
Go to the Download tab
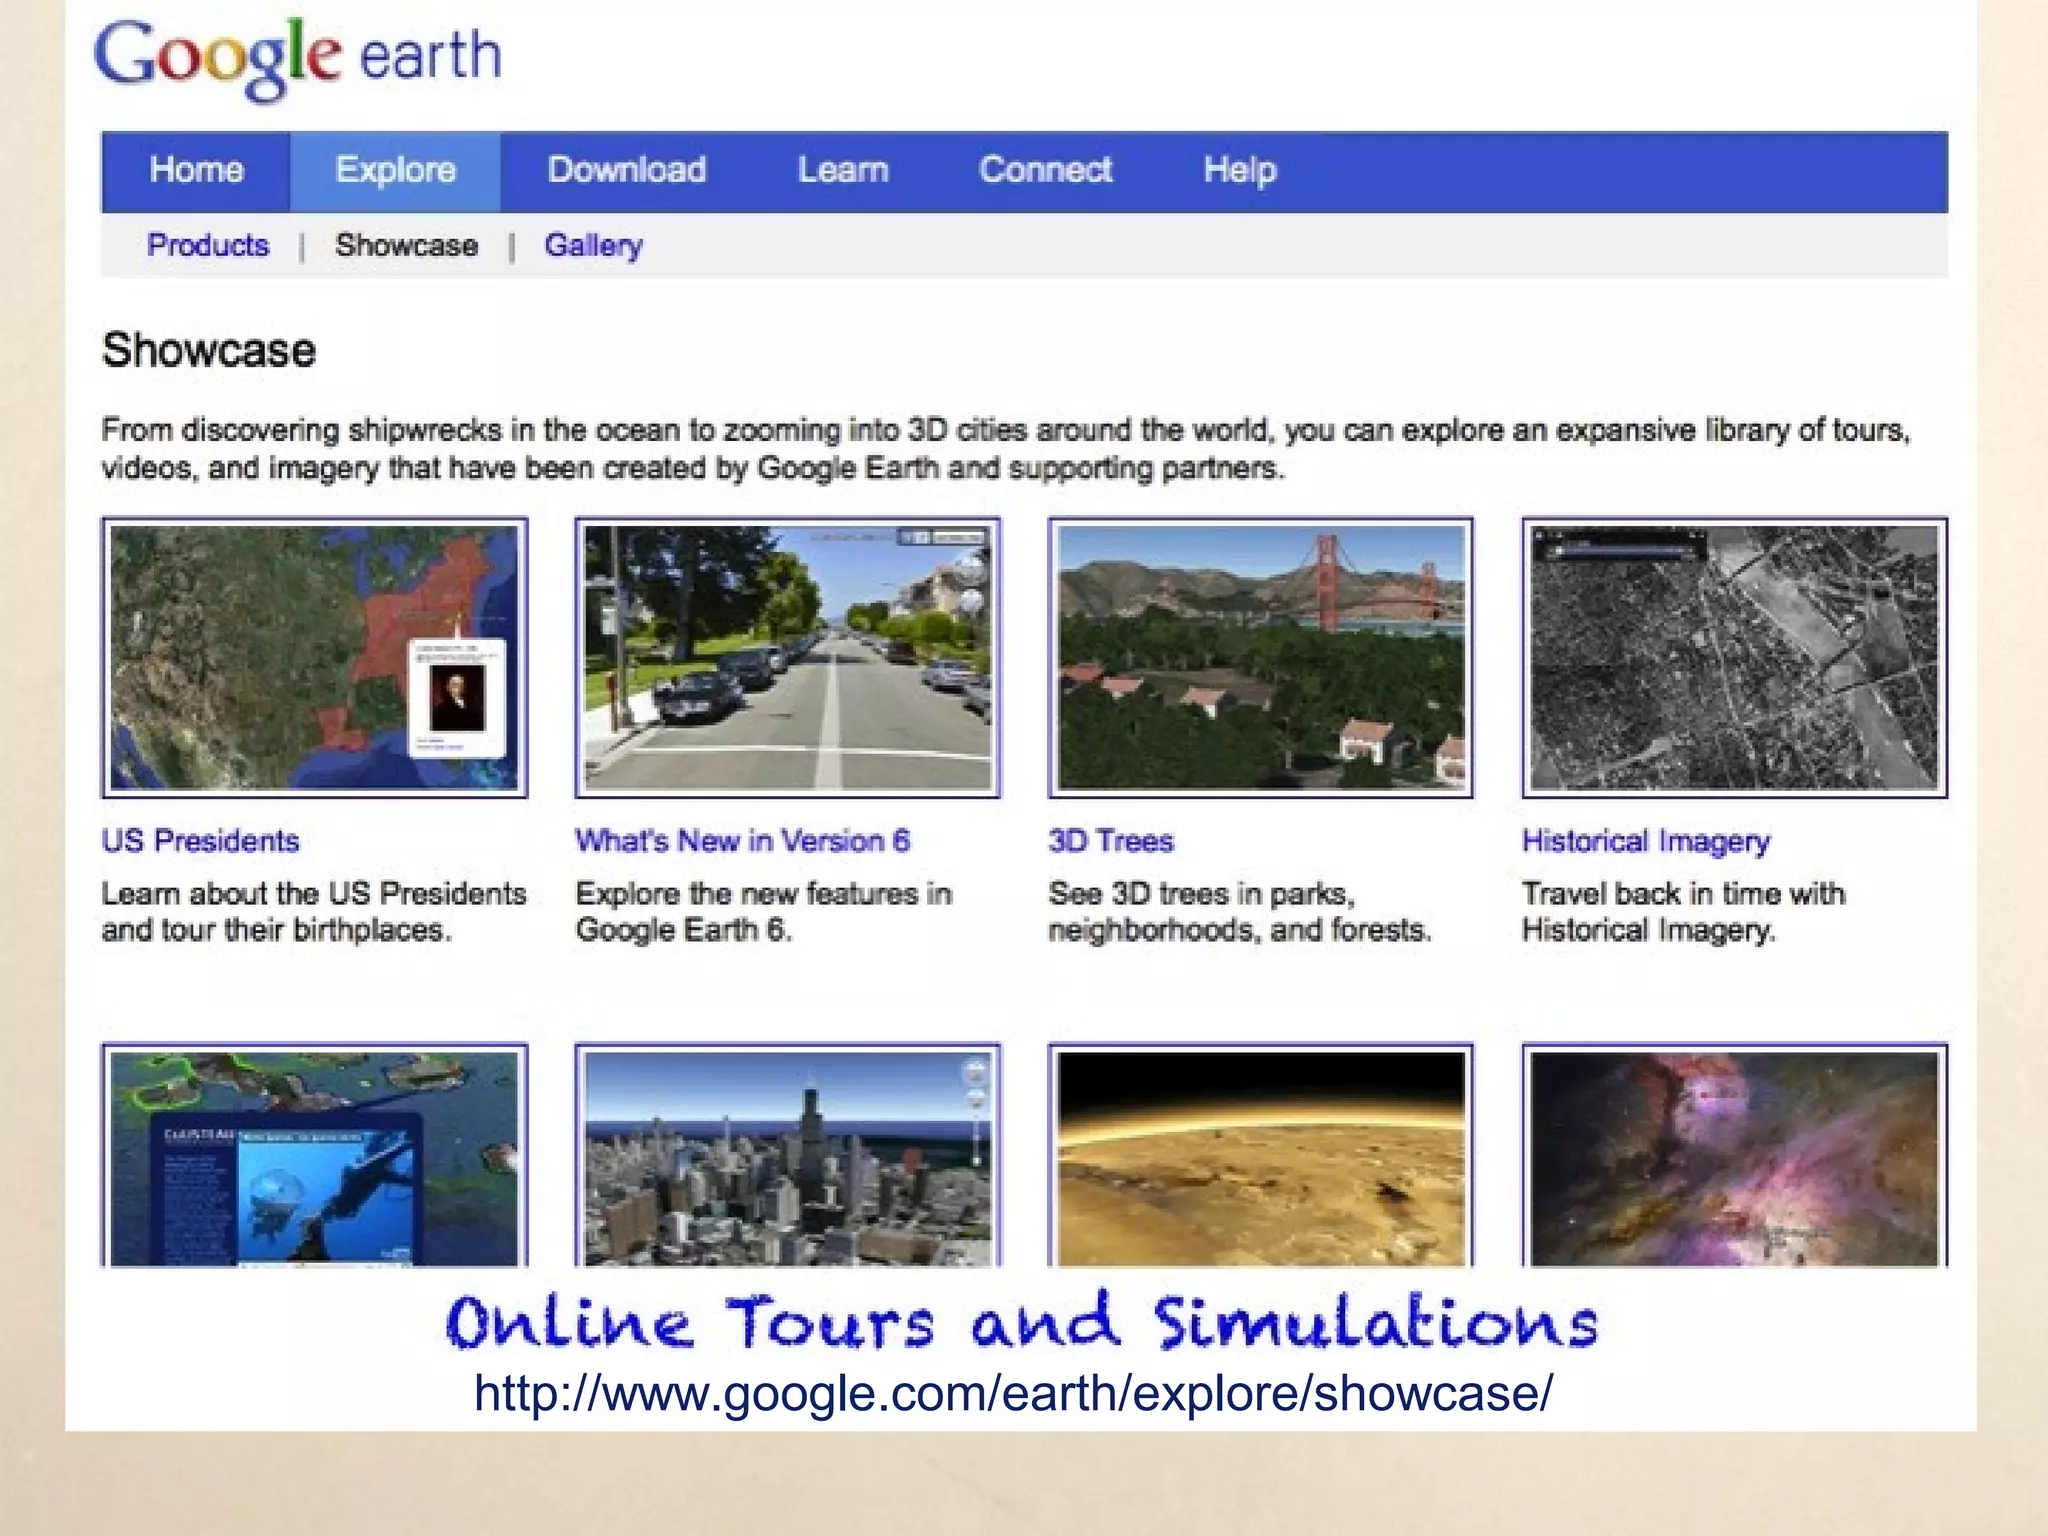[x=627, y=171]
